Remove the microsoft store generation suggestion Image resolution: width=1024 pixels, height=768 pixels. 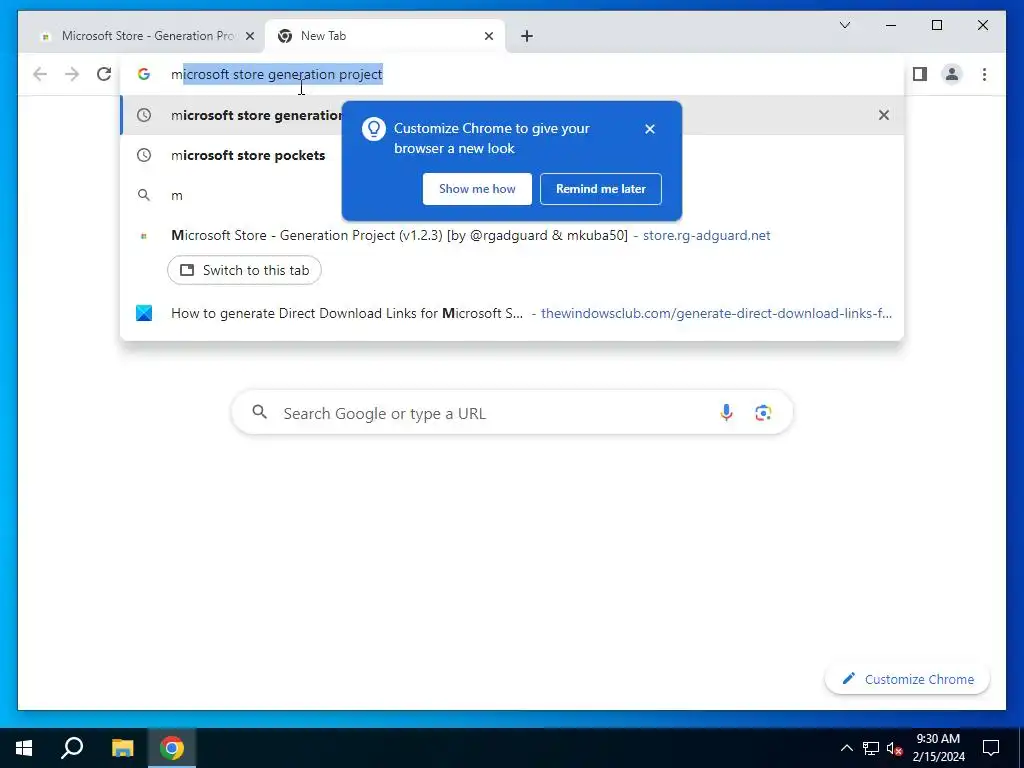(x=884, y=115)
